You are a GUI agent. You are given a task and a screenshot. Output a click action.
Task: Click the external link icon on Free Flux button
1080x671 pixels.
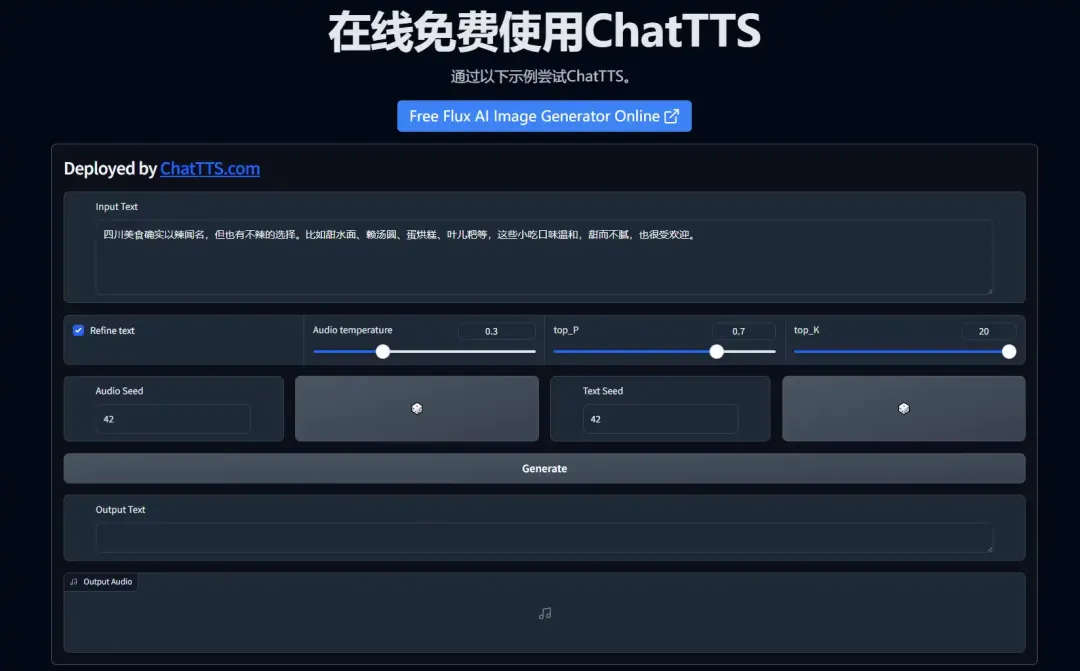pyautogui.click(x=672, y=116)
